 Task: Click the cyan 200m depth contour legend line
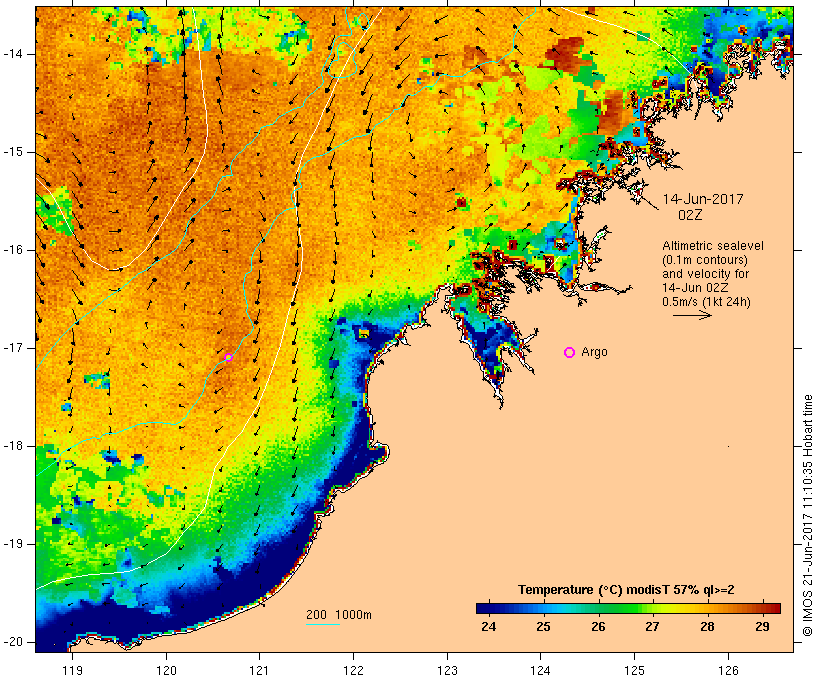(323, 625)
